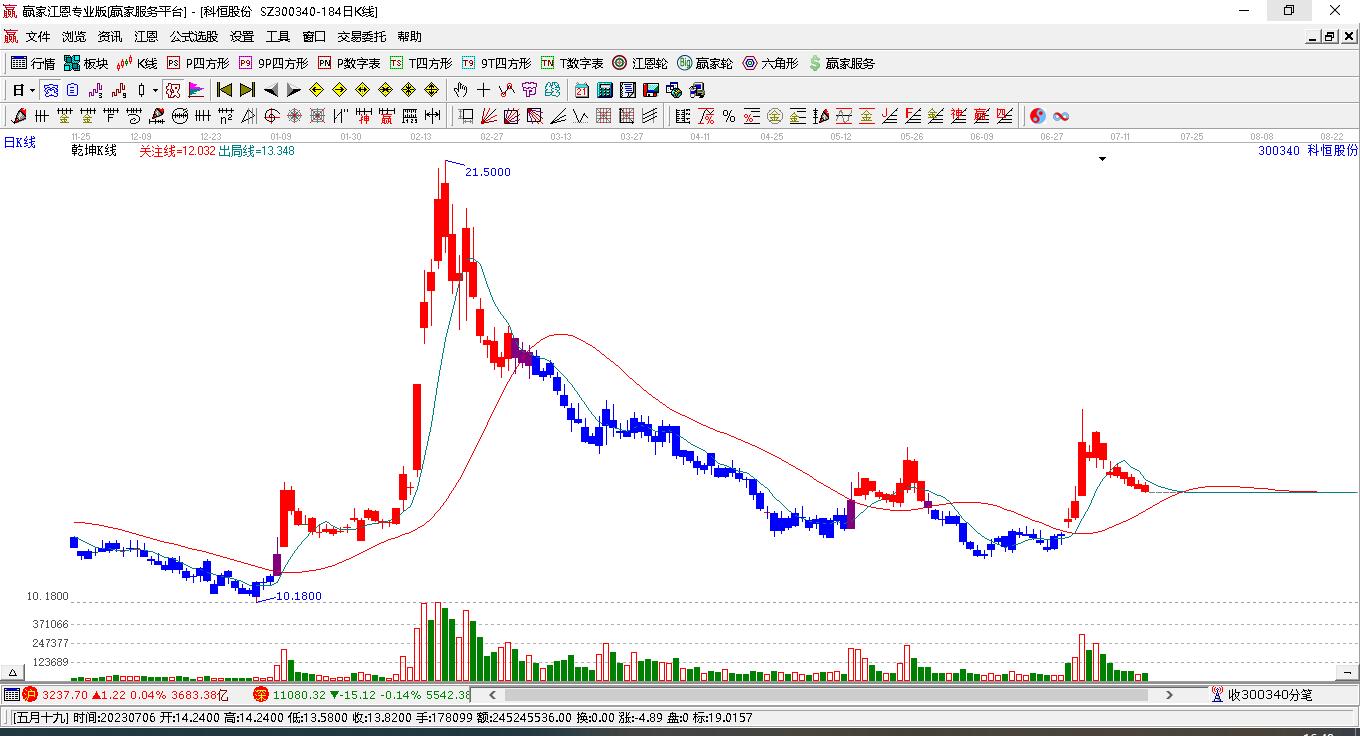
Task: Select the 日K线 chart label
Action: tap(20, 143)
